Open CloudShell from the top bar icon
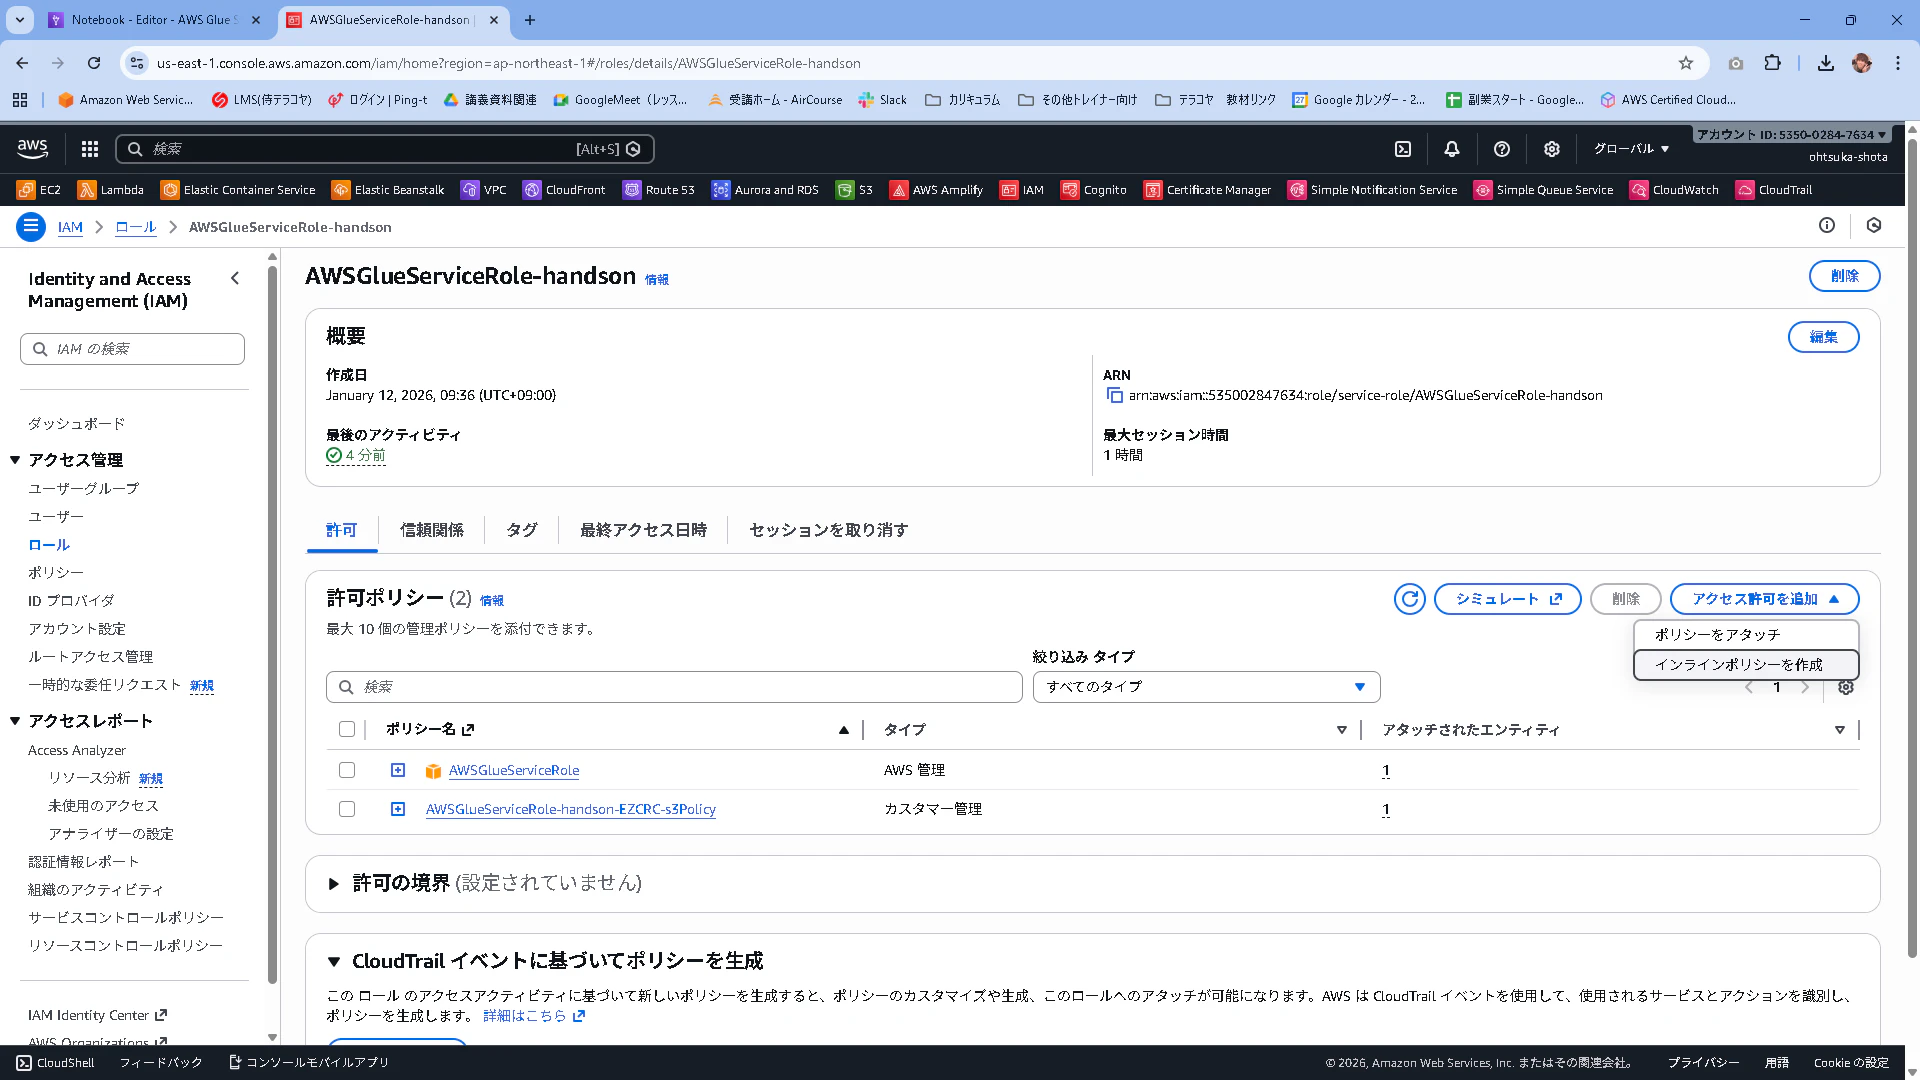The image size is (1920, 1080). pos(1403,149)
